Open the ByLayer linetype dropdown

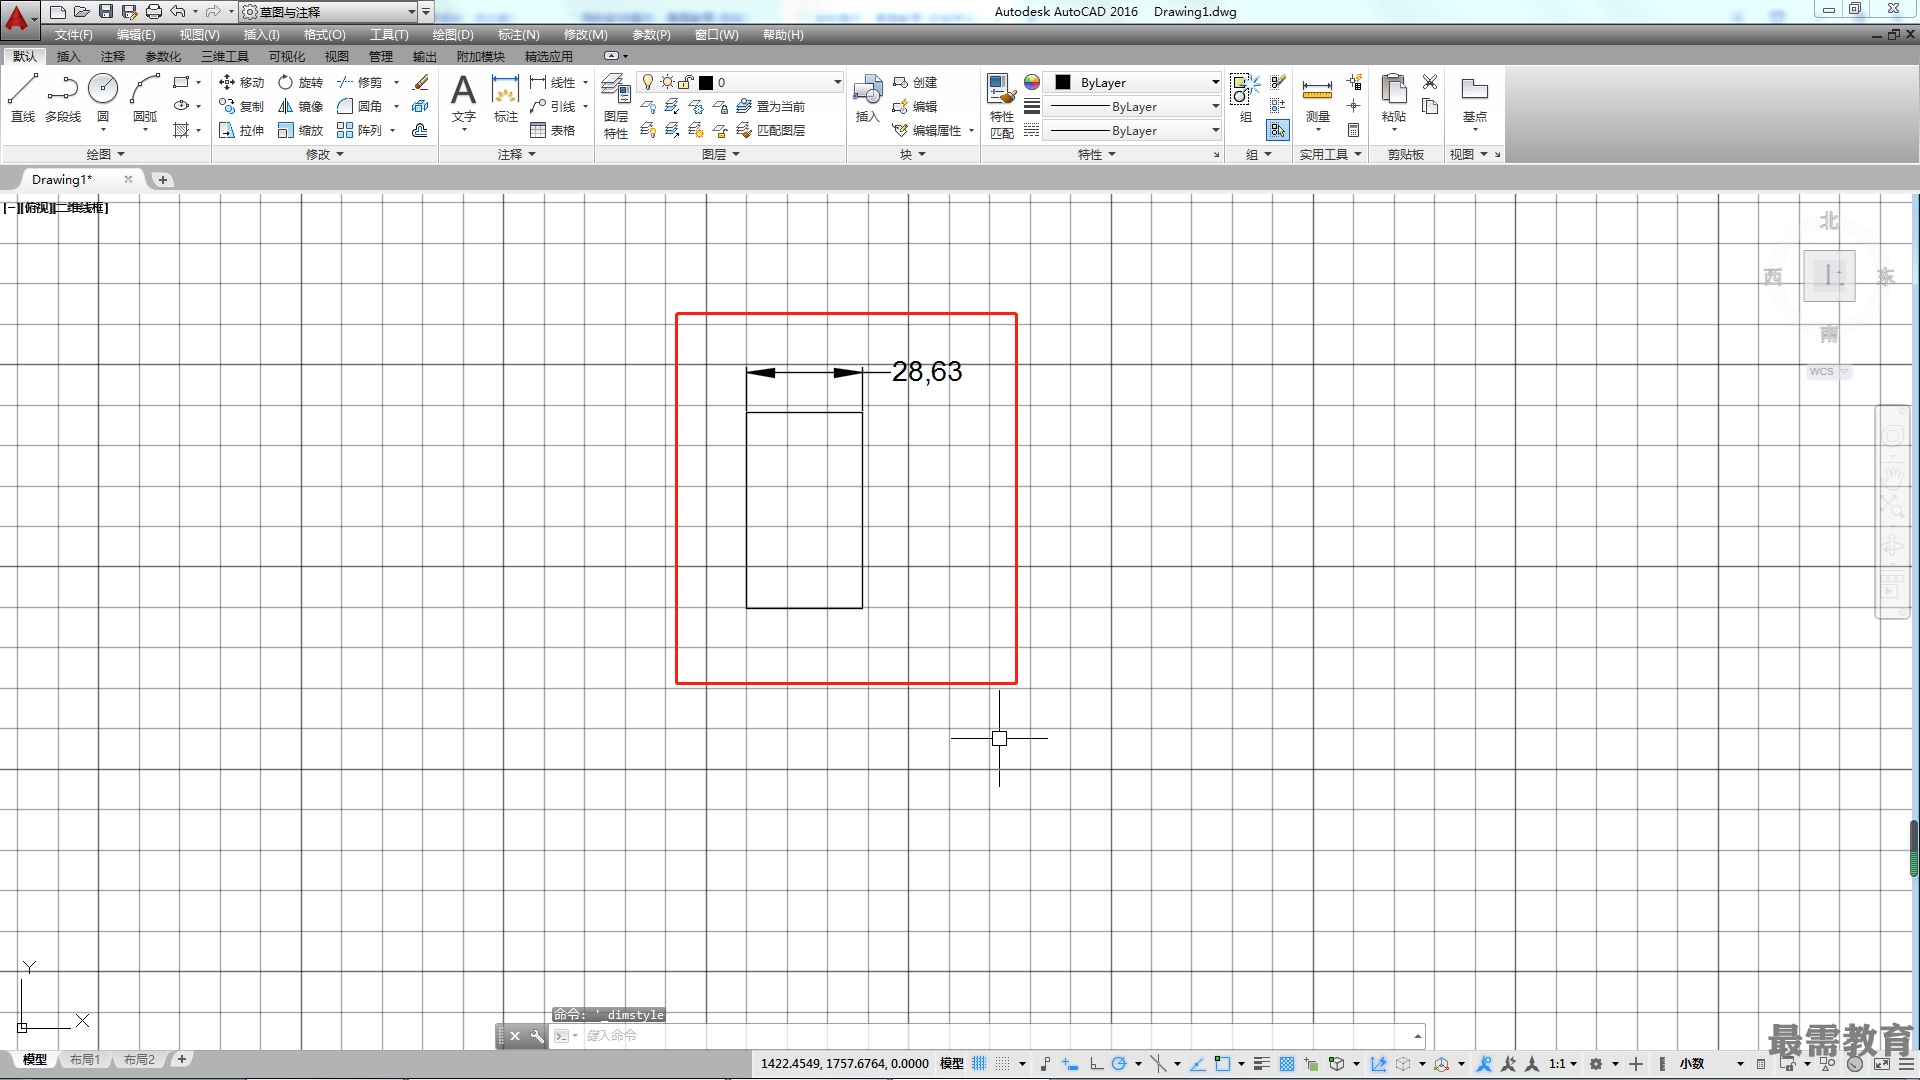click(1215, 130)
